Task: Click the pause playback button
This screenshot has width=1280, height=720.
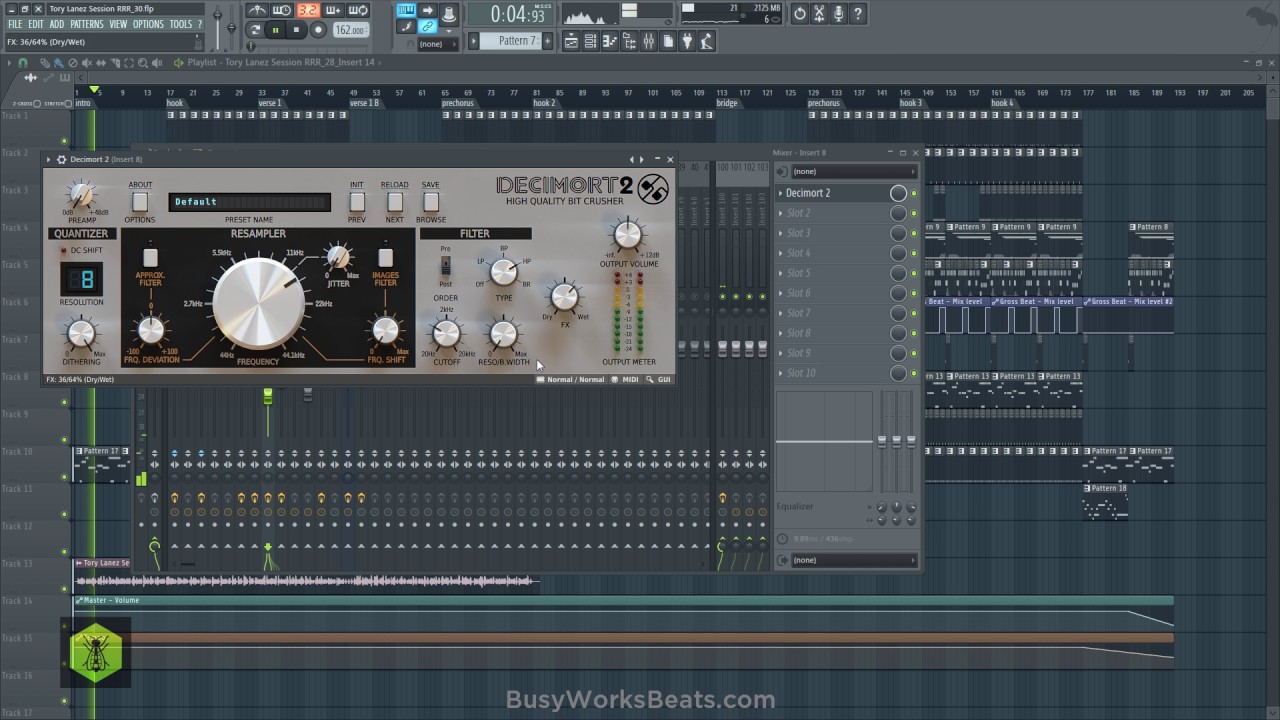Action: (275, 30)
